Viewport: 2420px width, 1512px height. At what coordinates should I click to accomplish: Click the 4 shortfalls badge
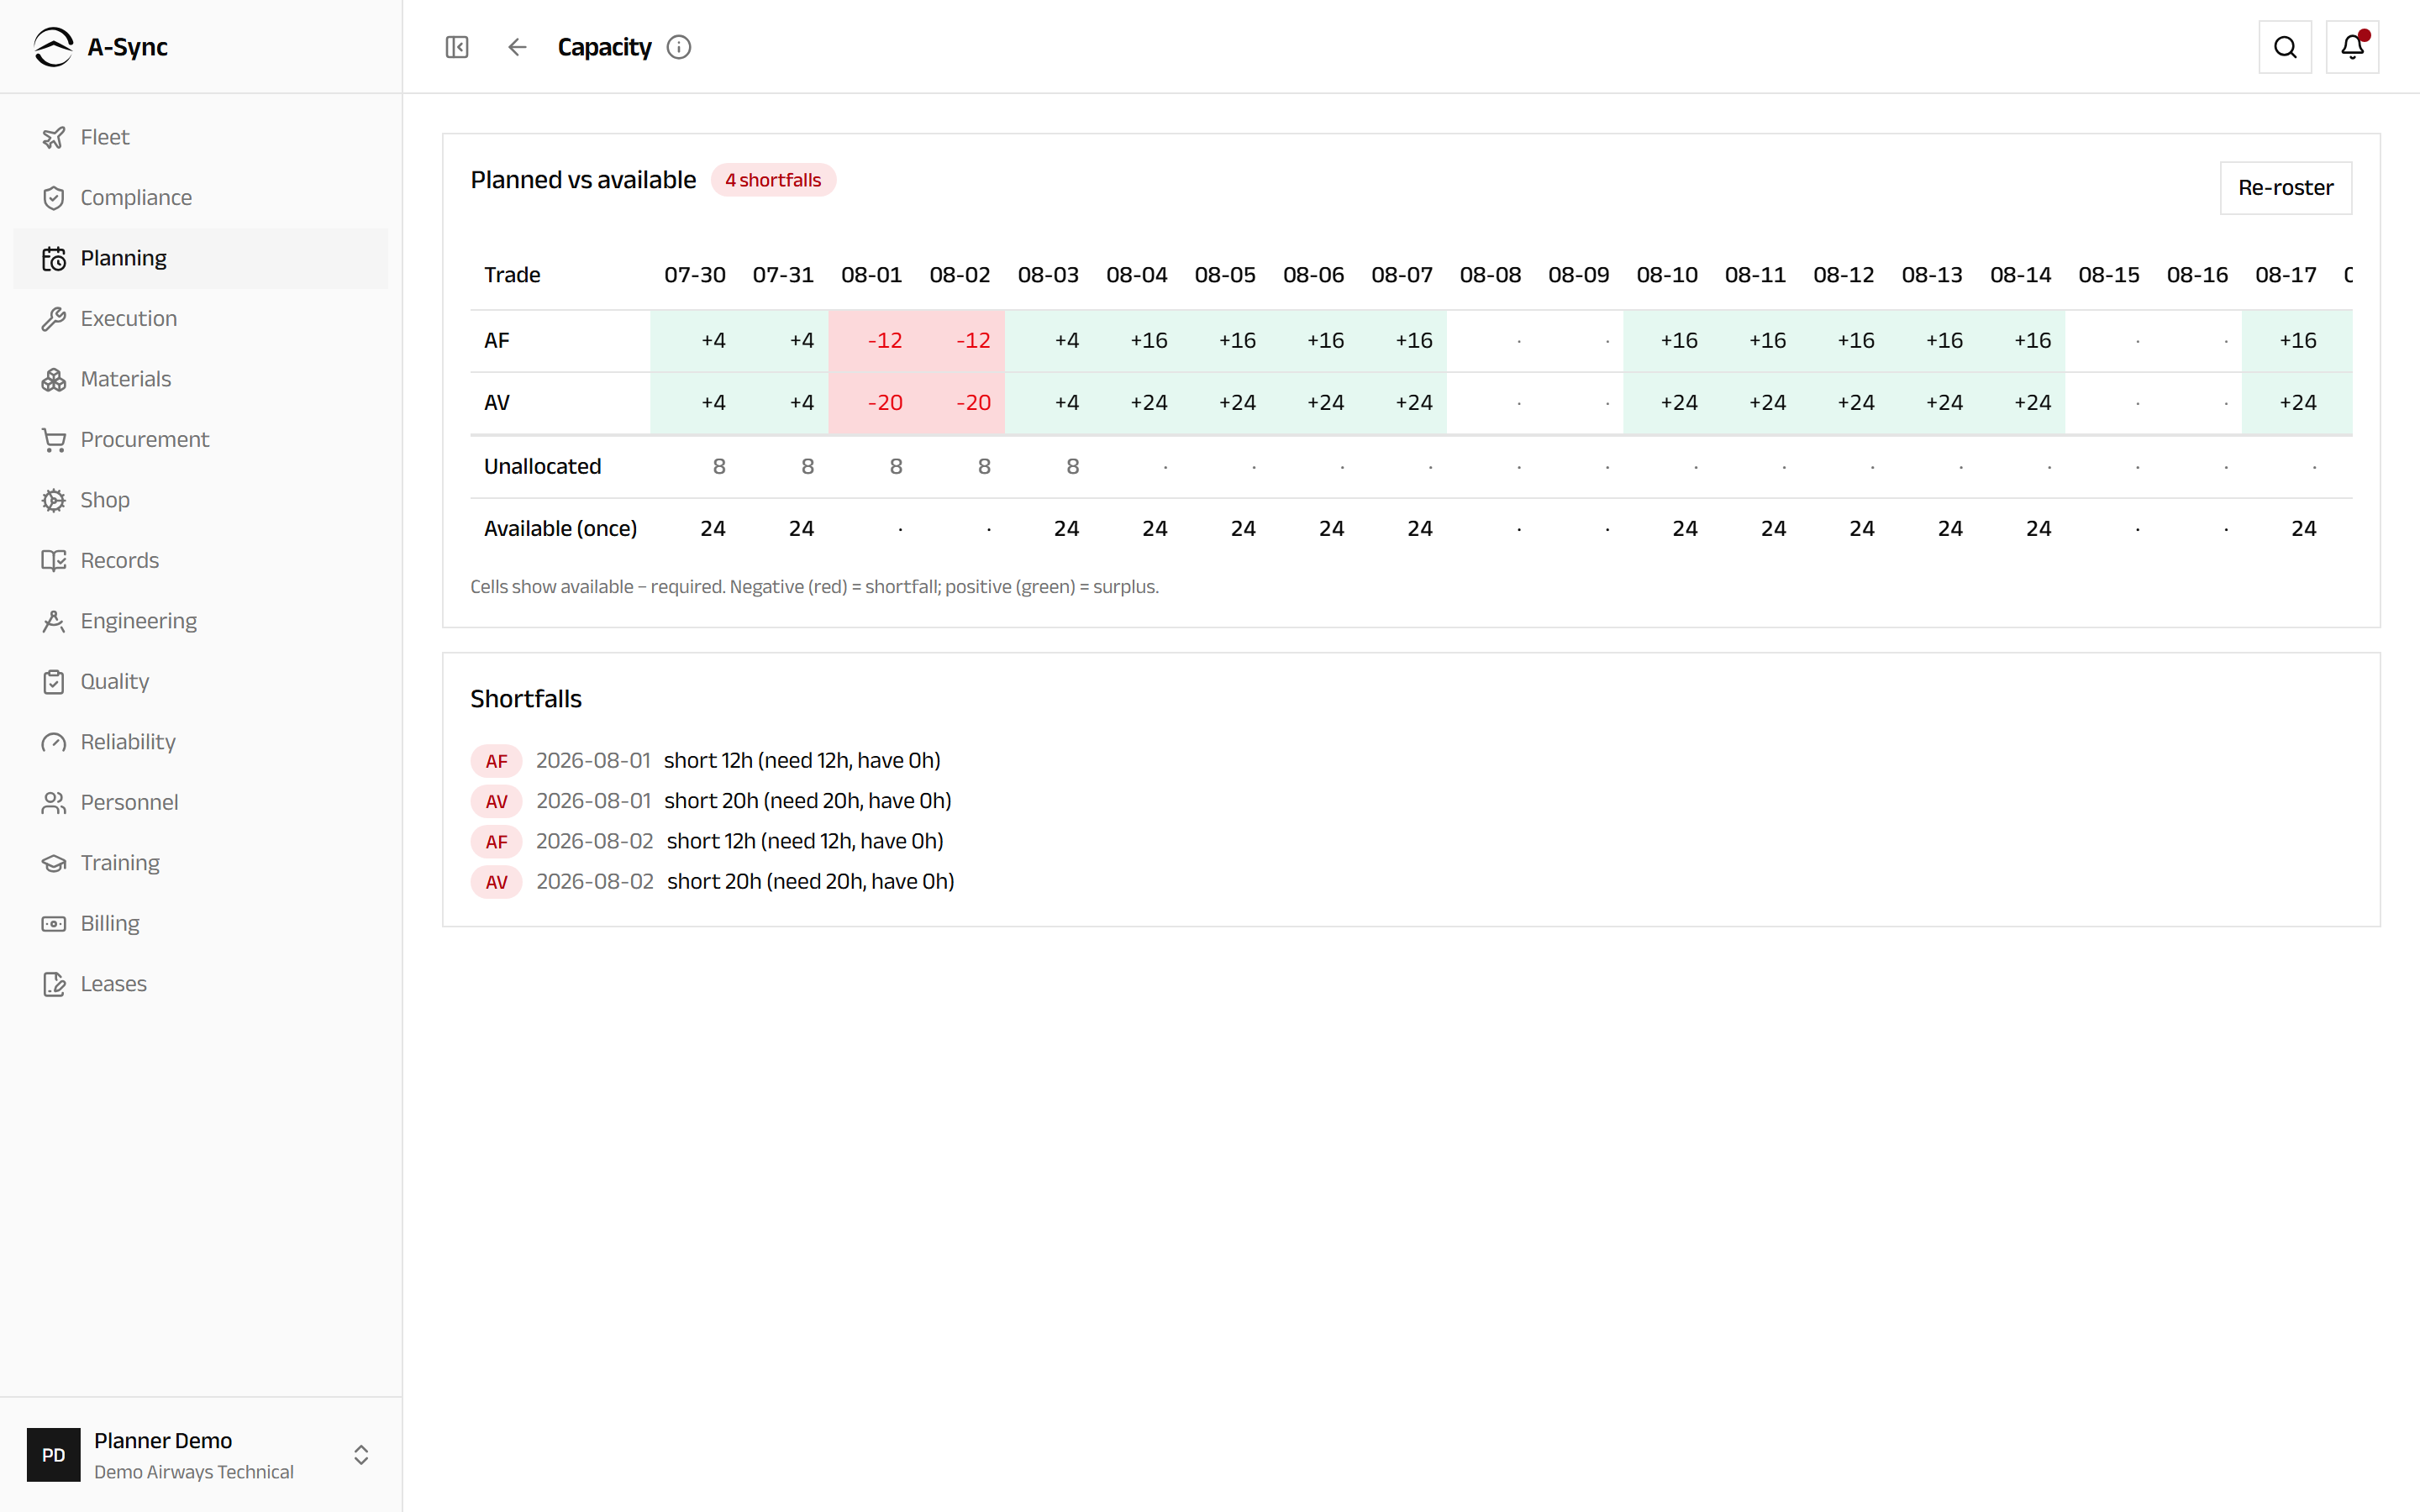click(x=773, y=180)
